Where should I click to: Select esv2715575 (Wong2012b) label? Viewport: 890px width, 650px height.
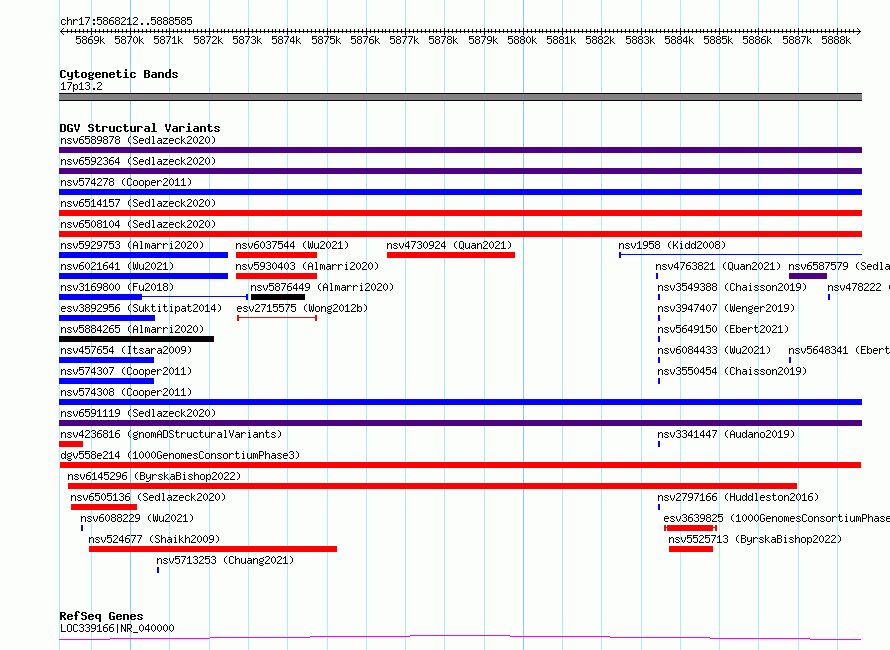(302, 308)
